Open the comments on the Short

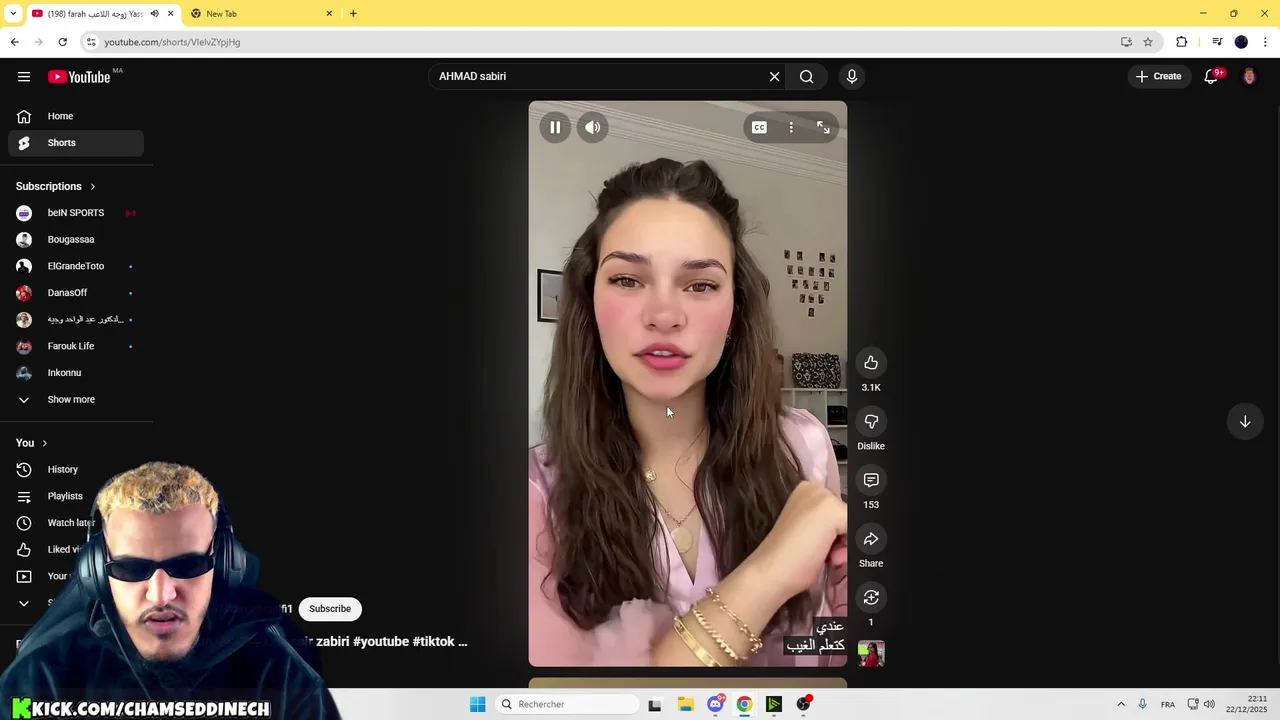coord(871,481)
